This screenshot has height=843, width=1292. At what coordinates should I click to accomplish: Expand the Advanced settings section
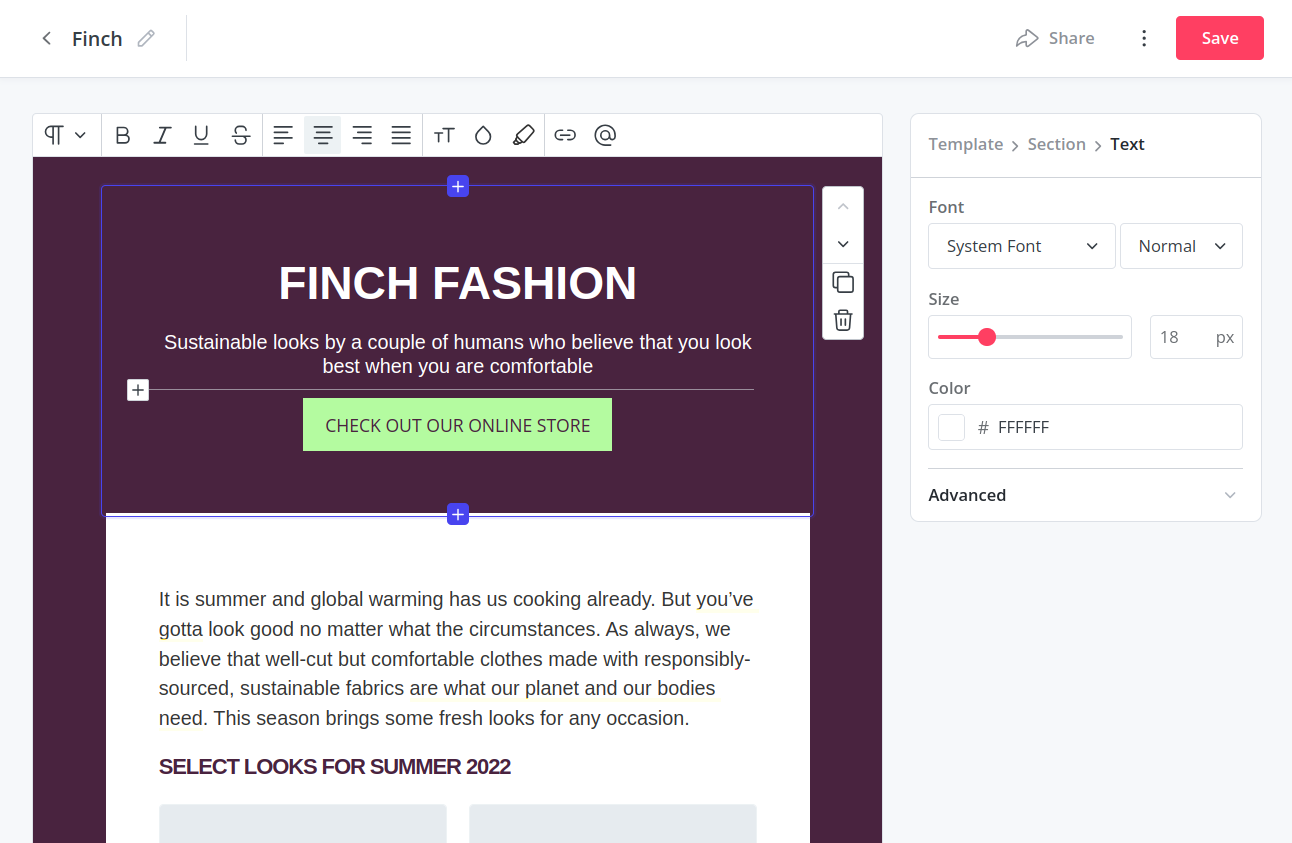coord(1085,495)
